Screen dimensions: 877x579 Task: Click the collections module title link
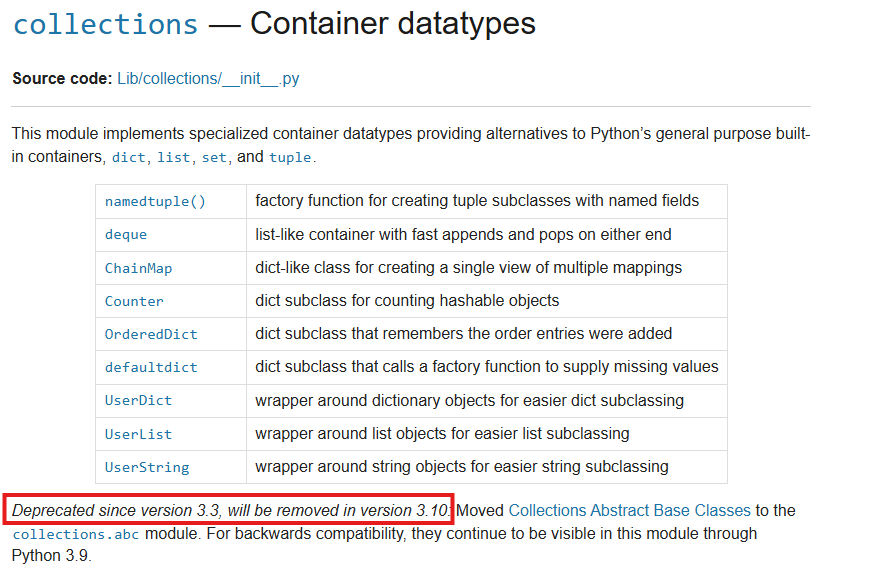[105, 24]
